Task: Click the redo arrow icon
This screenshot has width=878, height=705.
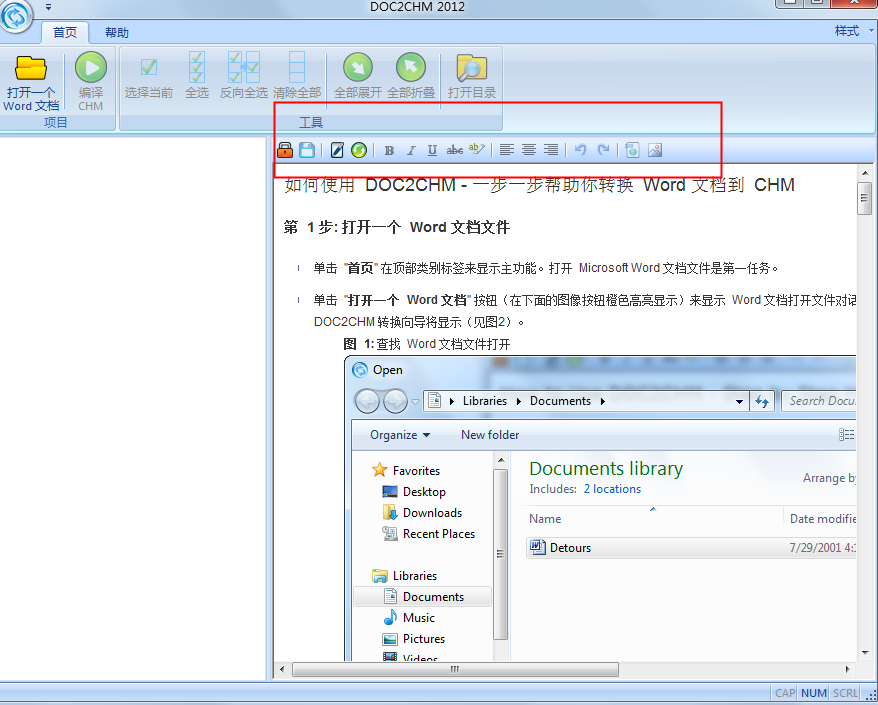Action: pyautogui.click(x=603, y=150)
